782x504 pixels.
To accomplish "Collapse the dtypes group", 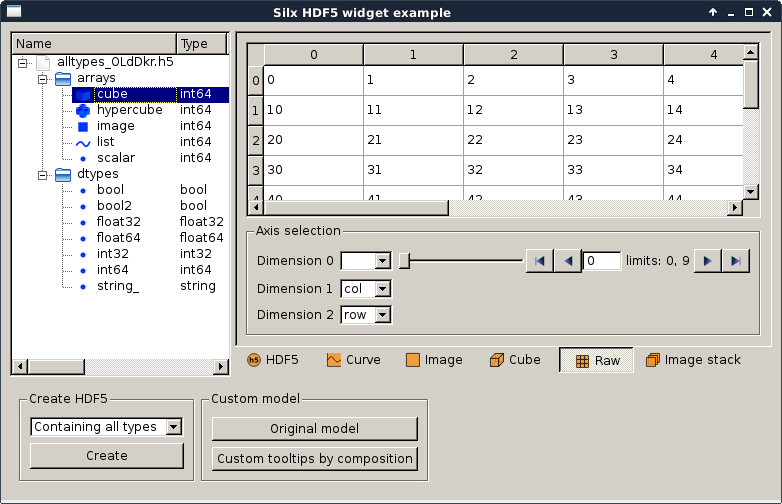I will (x=43, y=174).
